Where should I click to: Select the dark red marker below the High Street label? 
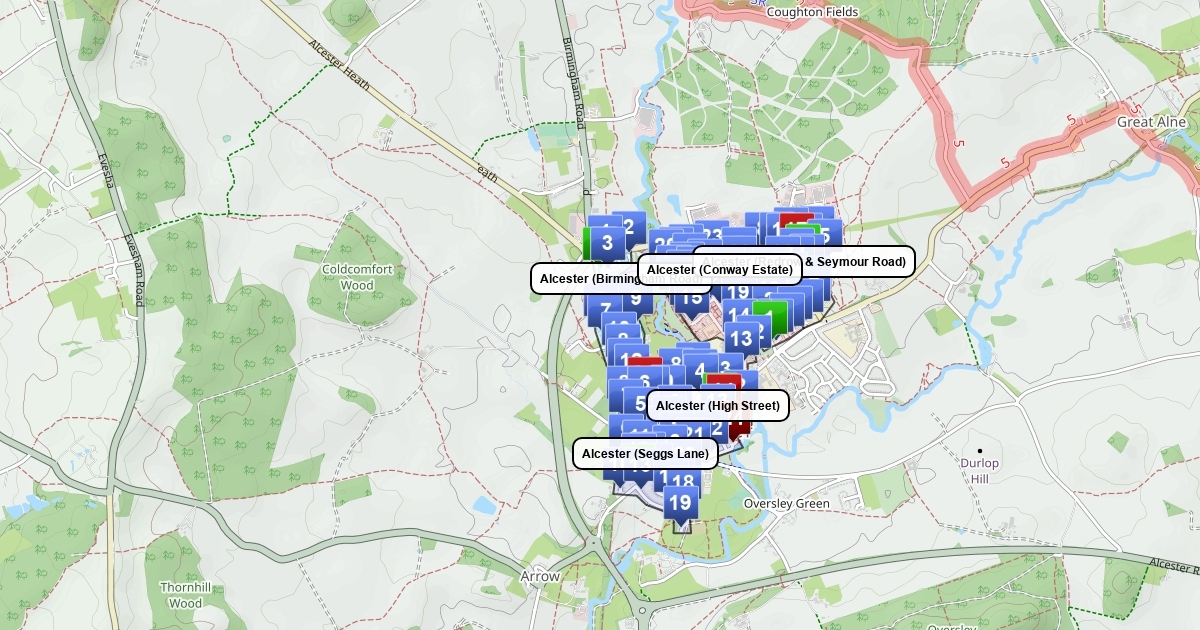point(739,428)
